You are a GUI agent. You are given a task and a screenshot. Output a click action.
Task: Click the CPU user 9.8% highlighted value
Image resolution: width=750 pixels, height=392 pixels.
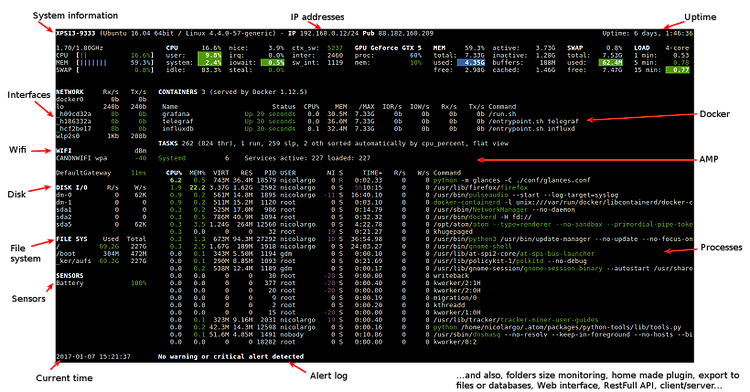pos(210,55)
